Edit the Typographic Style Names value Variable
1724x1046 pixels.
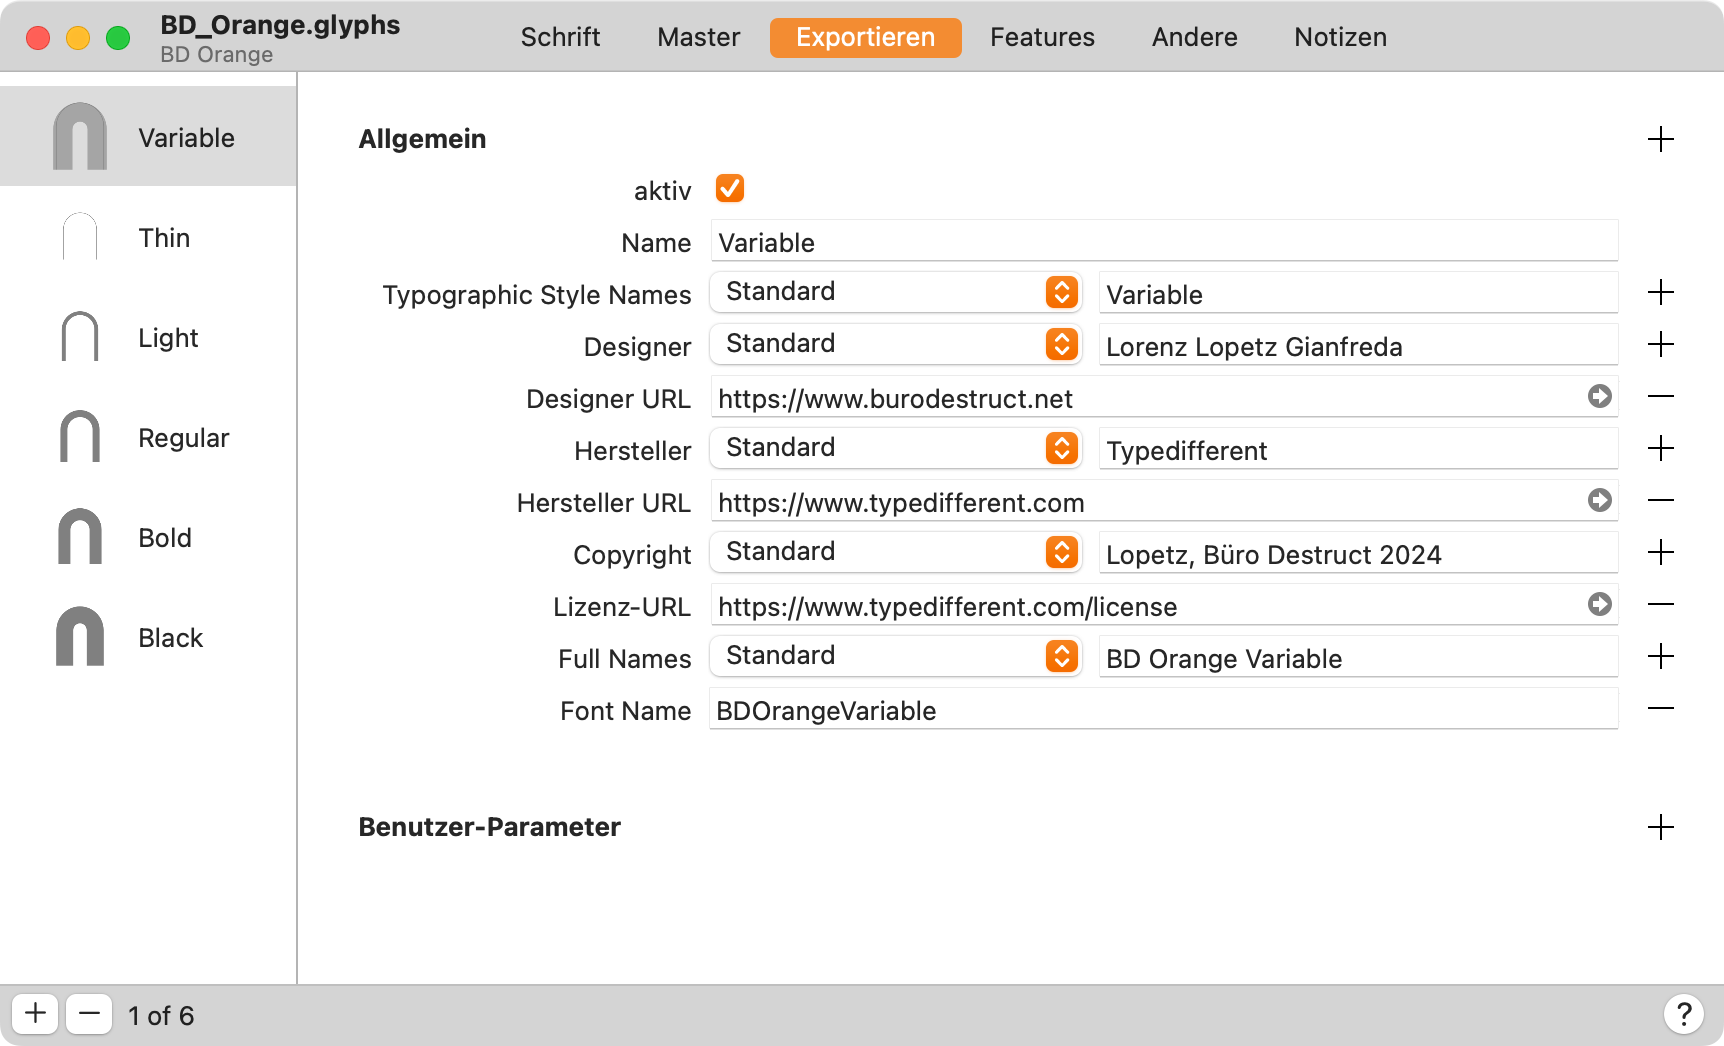coord(1358,294)
